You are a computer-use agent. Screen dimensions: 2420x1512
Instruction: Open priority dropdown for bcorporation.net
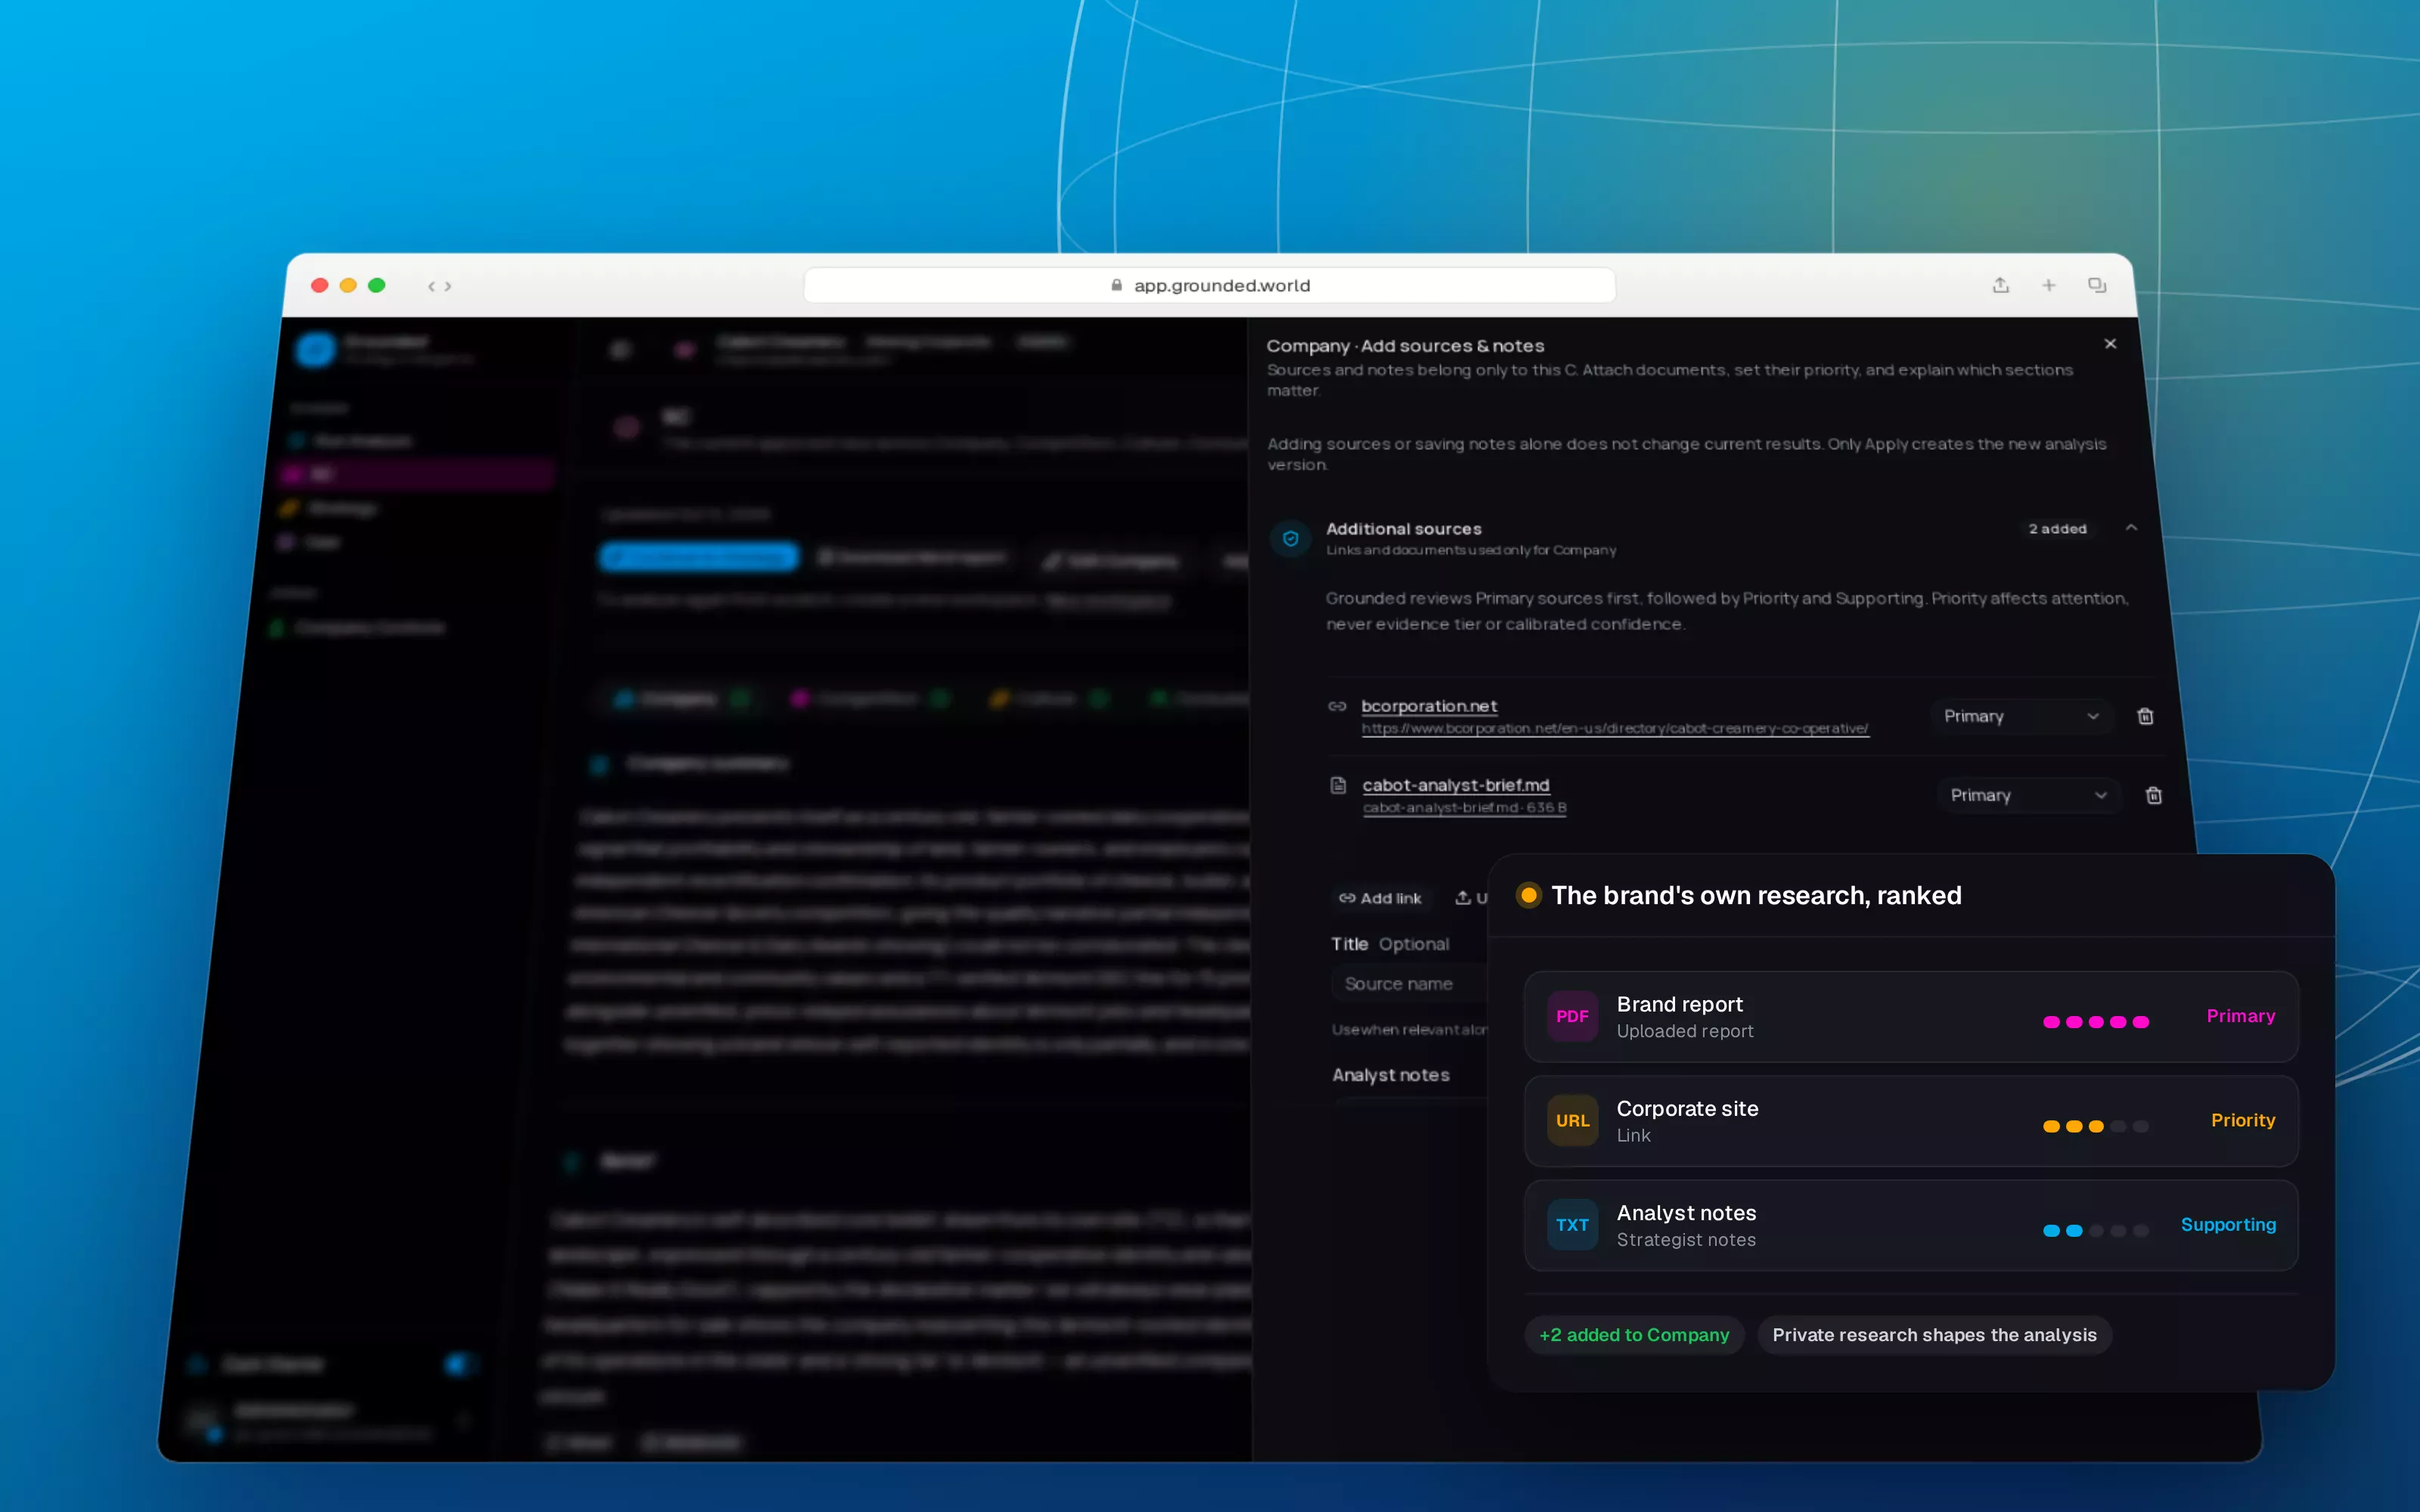pyautogui.click(x=2020, y=716)
